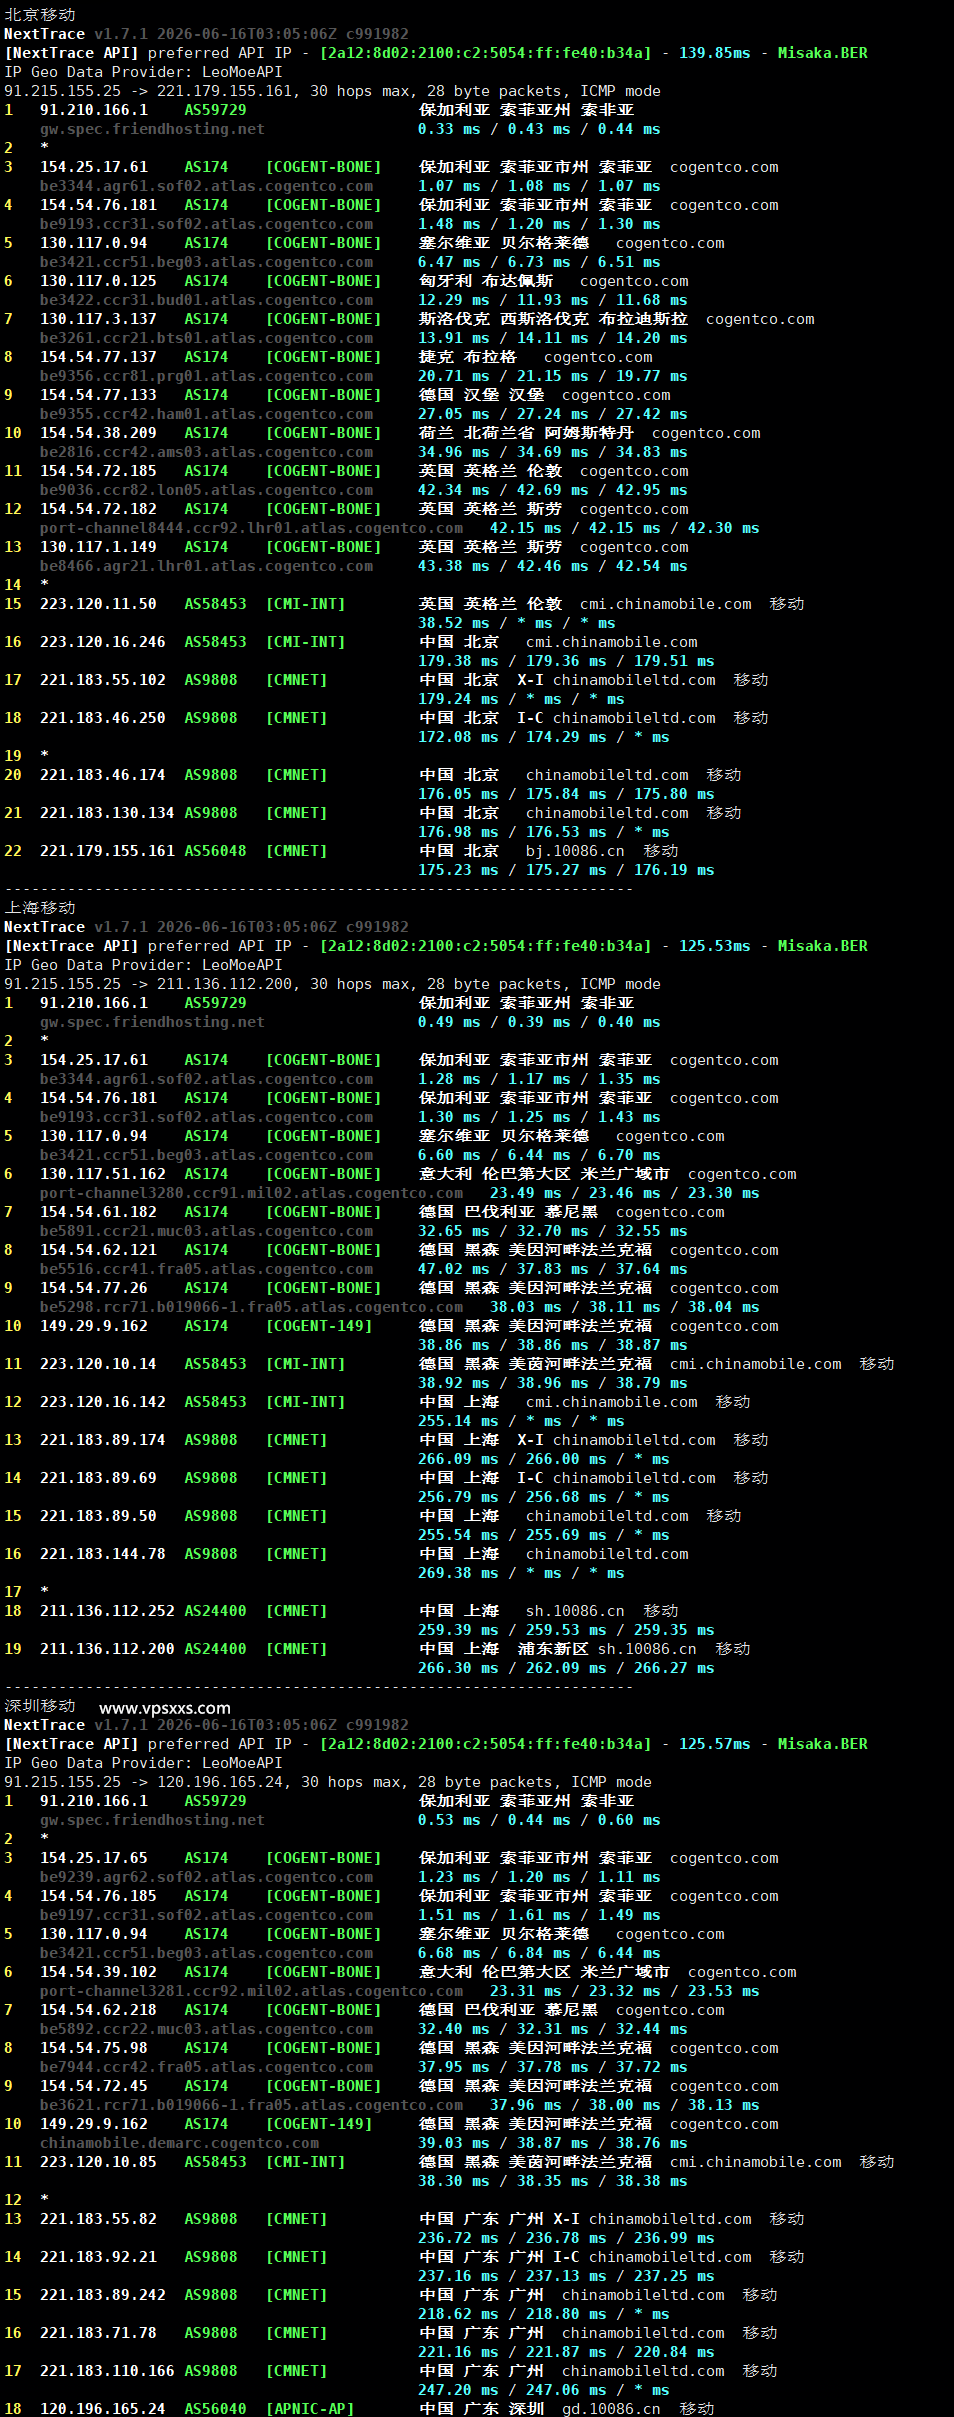This screenshot has height=2417, width=954.
Task: Click the hop IP "223.120.11.50"
Action: 98,604
